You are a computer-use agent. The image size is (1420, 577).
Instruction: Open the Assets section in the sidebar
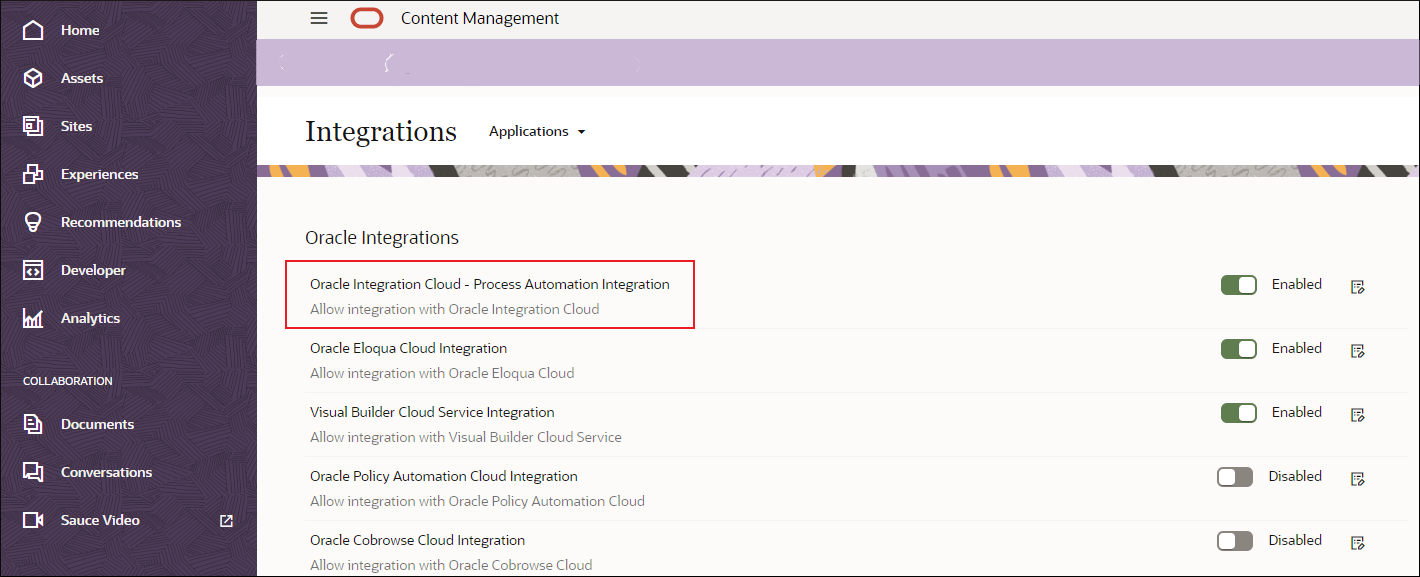(81, 77)
